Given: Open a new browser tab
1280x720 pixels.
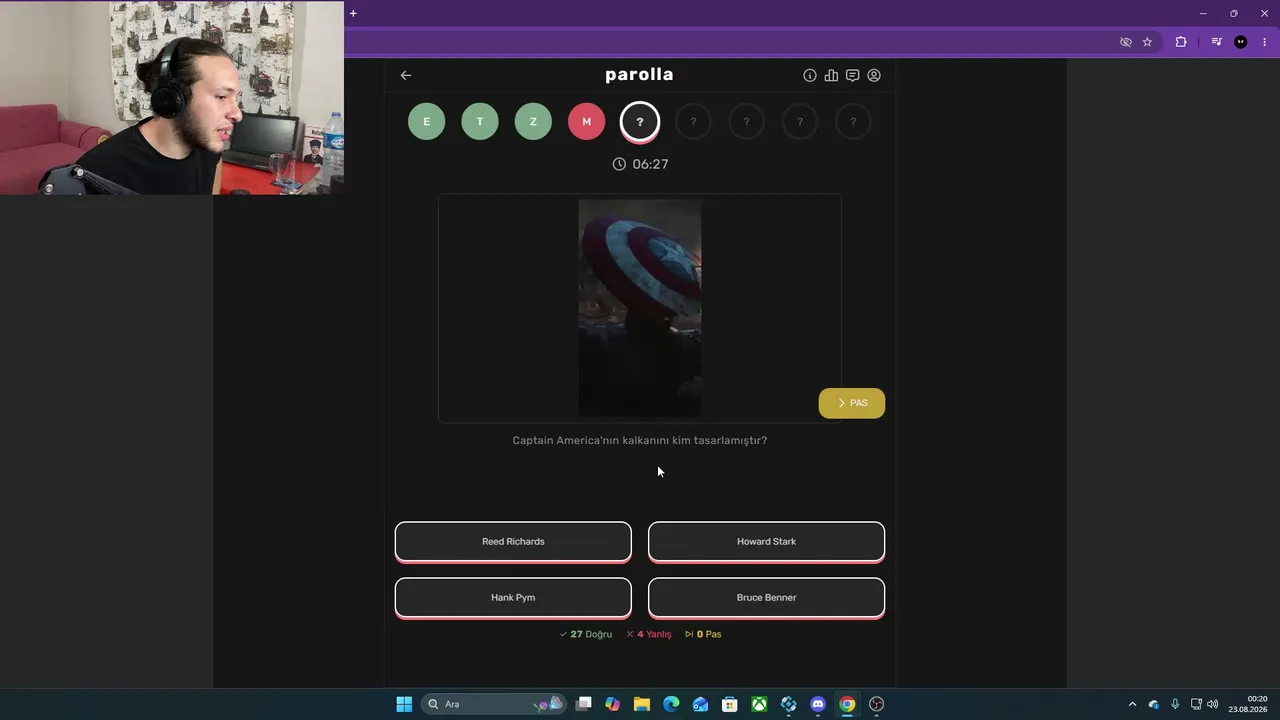Looking at the screenshot, I should point(353,13).
